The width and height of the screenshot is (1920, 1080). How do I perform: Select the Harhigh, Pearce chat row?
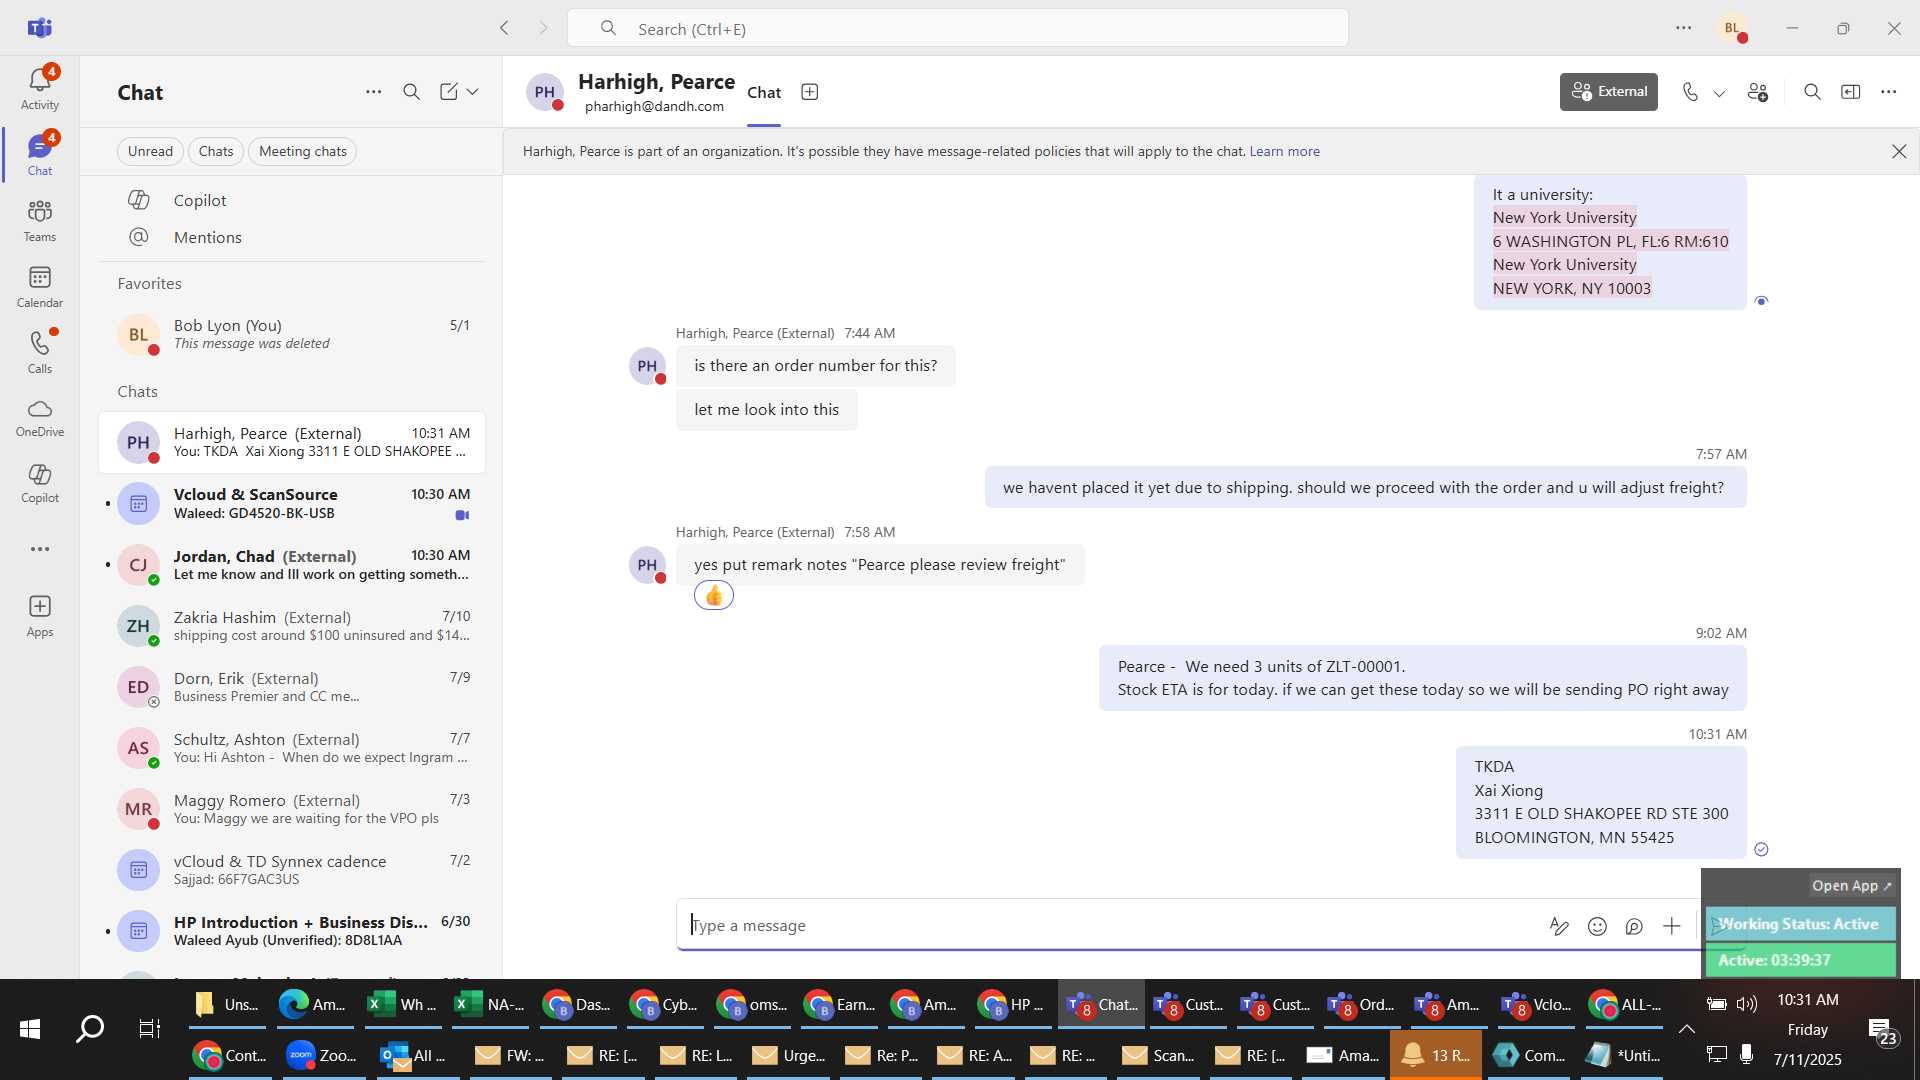tap(292, 443)
